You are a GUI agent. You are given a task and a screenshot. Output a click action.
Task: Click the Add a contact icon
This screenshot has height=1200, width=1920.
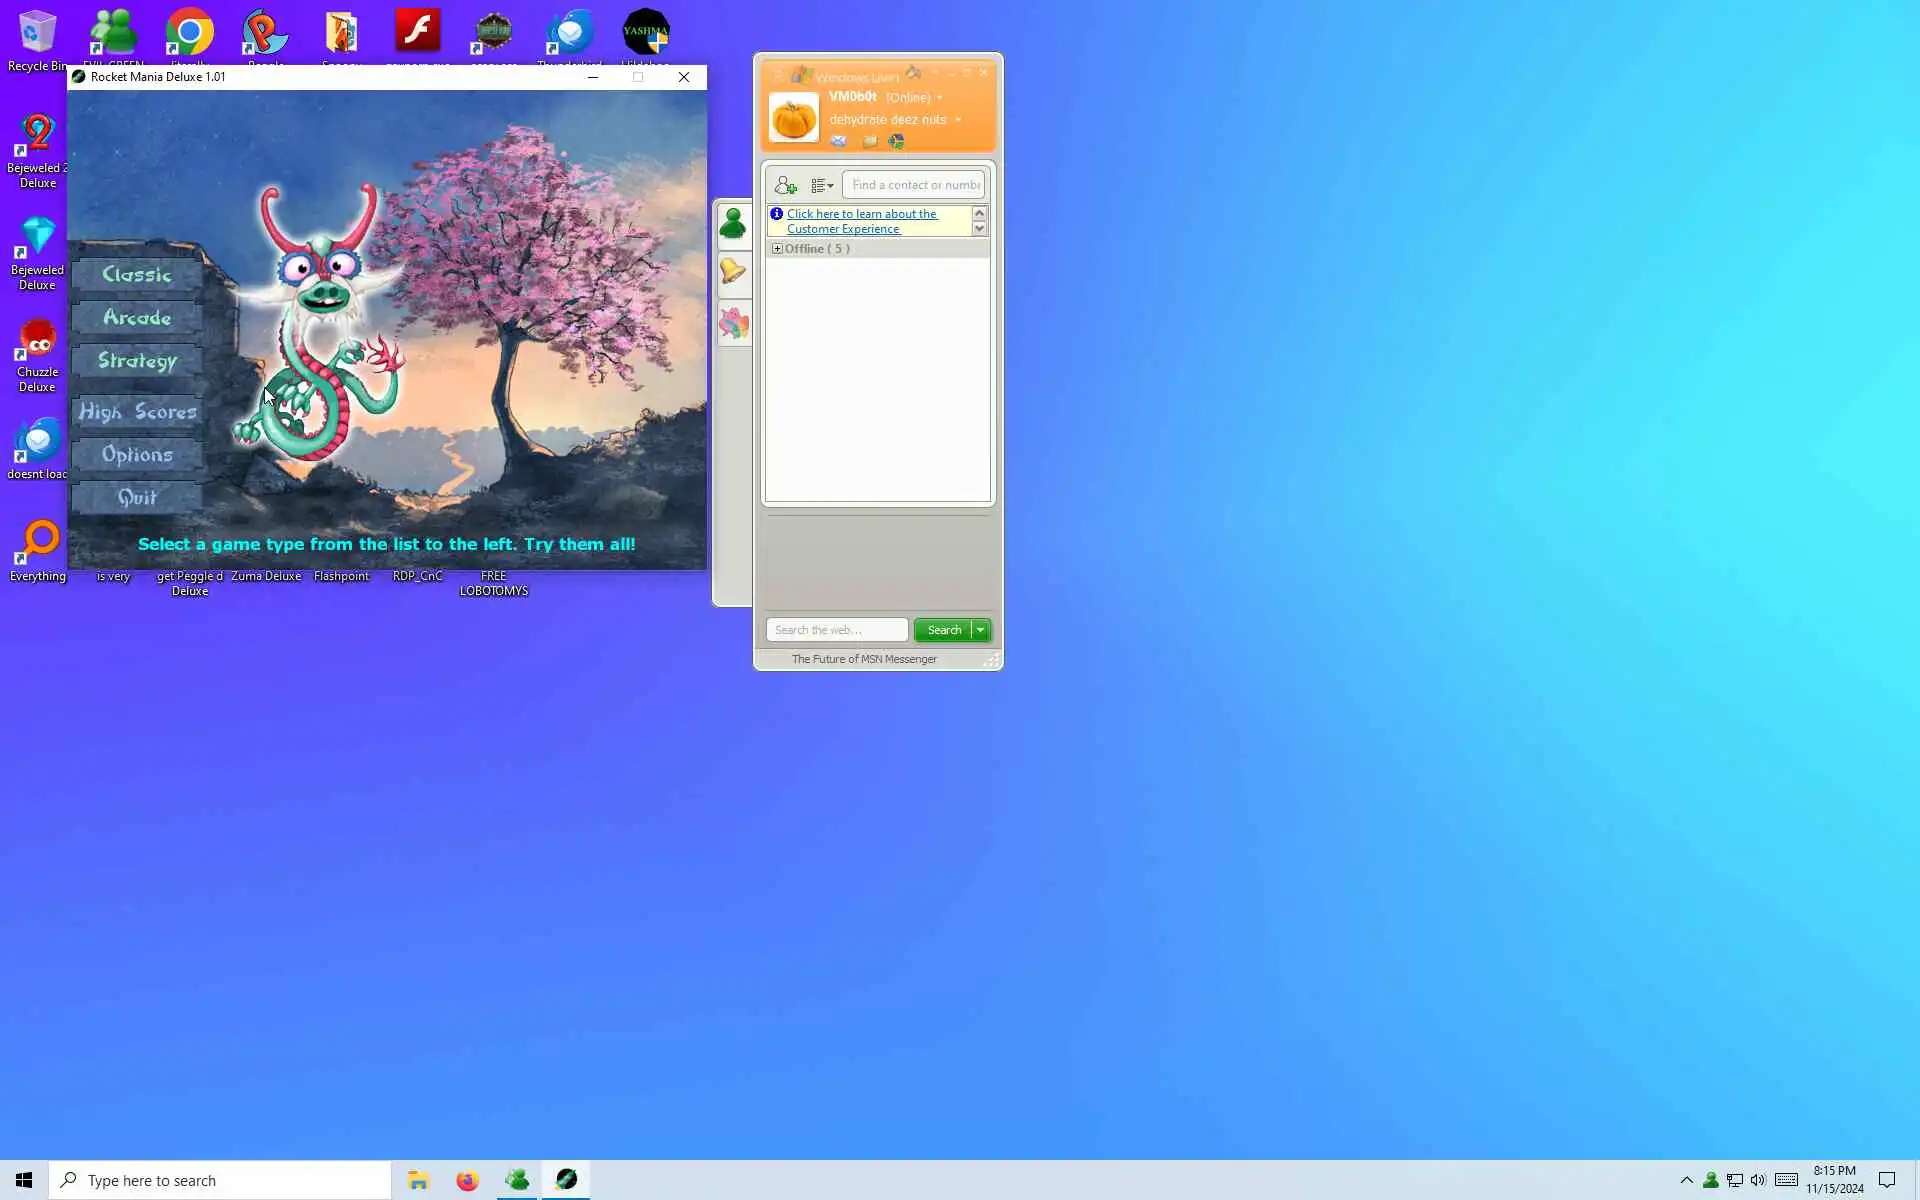(x=785, y=185)
